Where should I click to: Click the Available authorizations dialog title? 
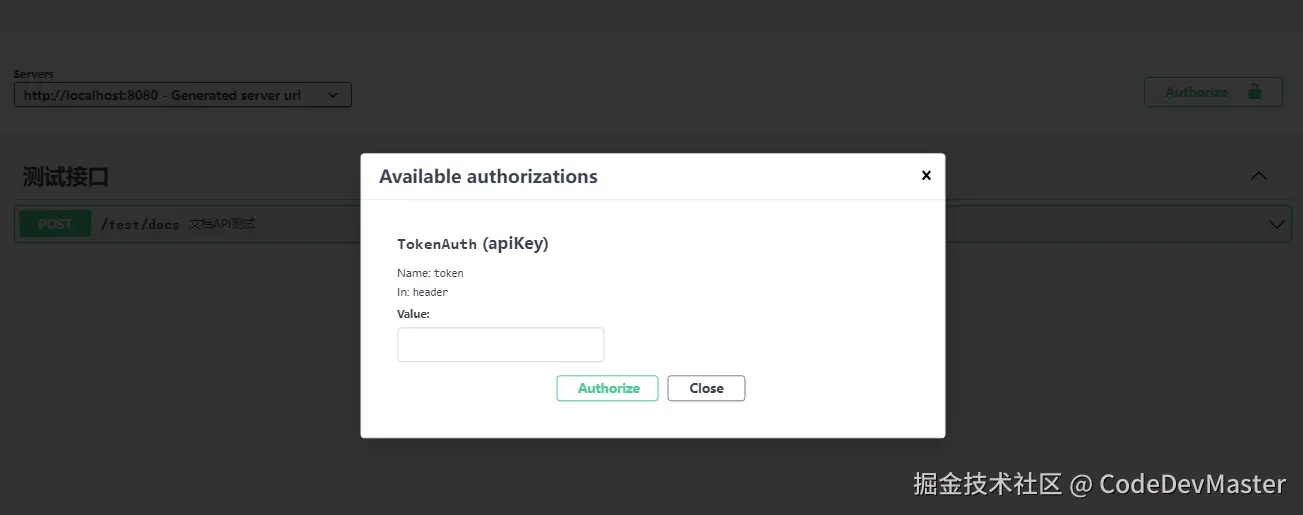[488, 177]
